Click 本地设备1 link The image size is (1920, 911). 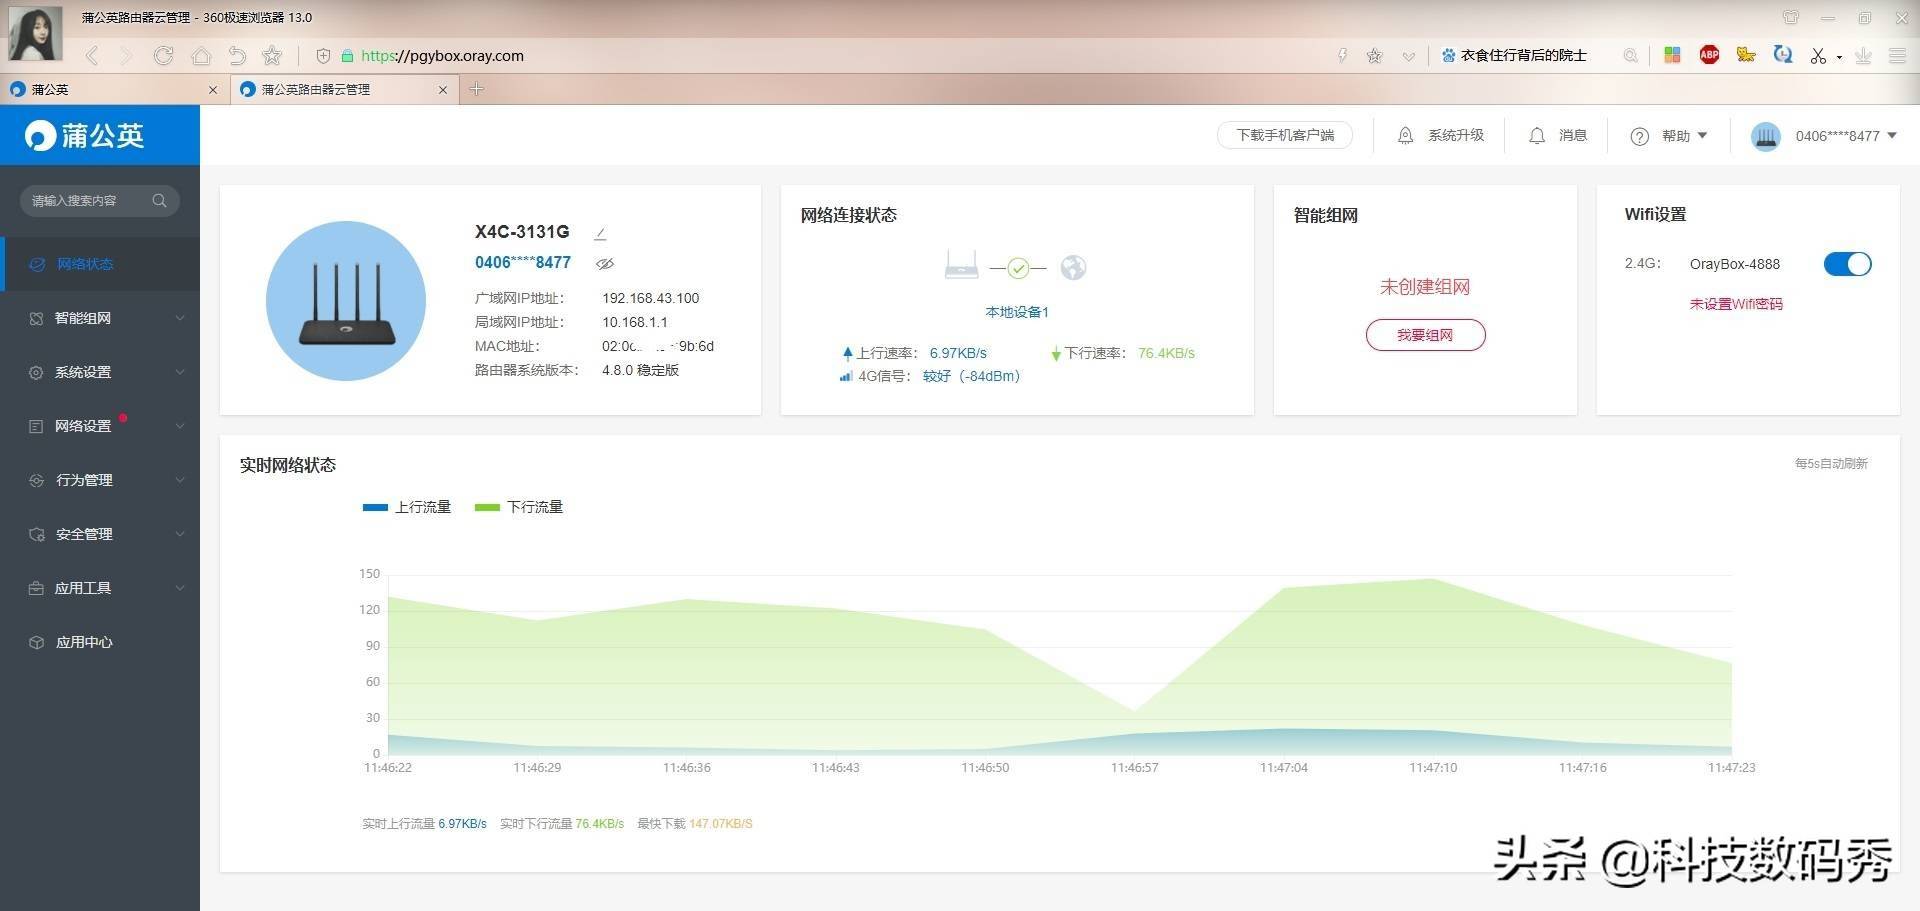point(1017,312)
